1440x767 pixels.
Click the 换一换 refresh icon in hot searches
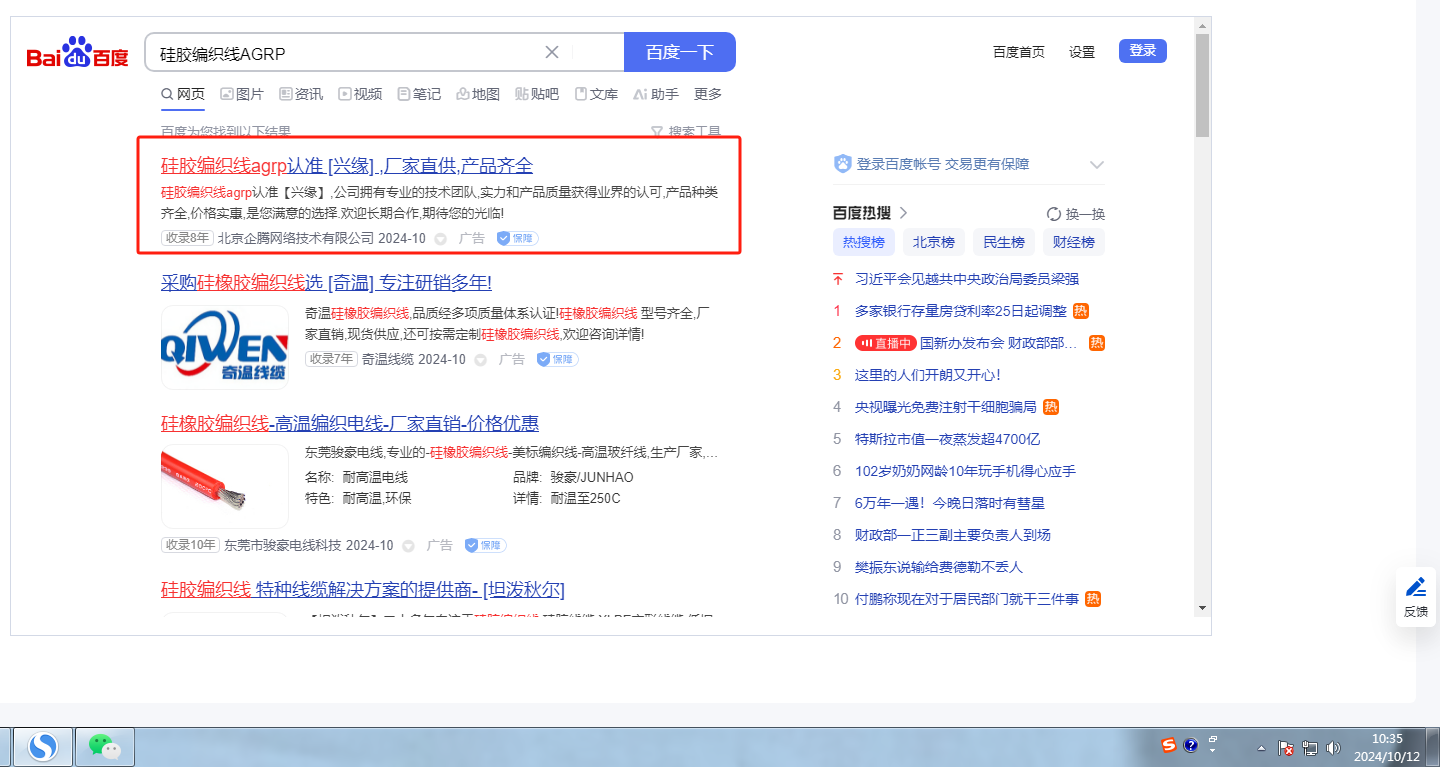[x=1053, y=214]
